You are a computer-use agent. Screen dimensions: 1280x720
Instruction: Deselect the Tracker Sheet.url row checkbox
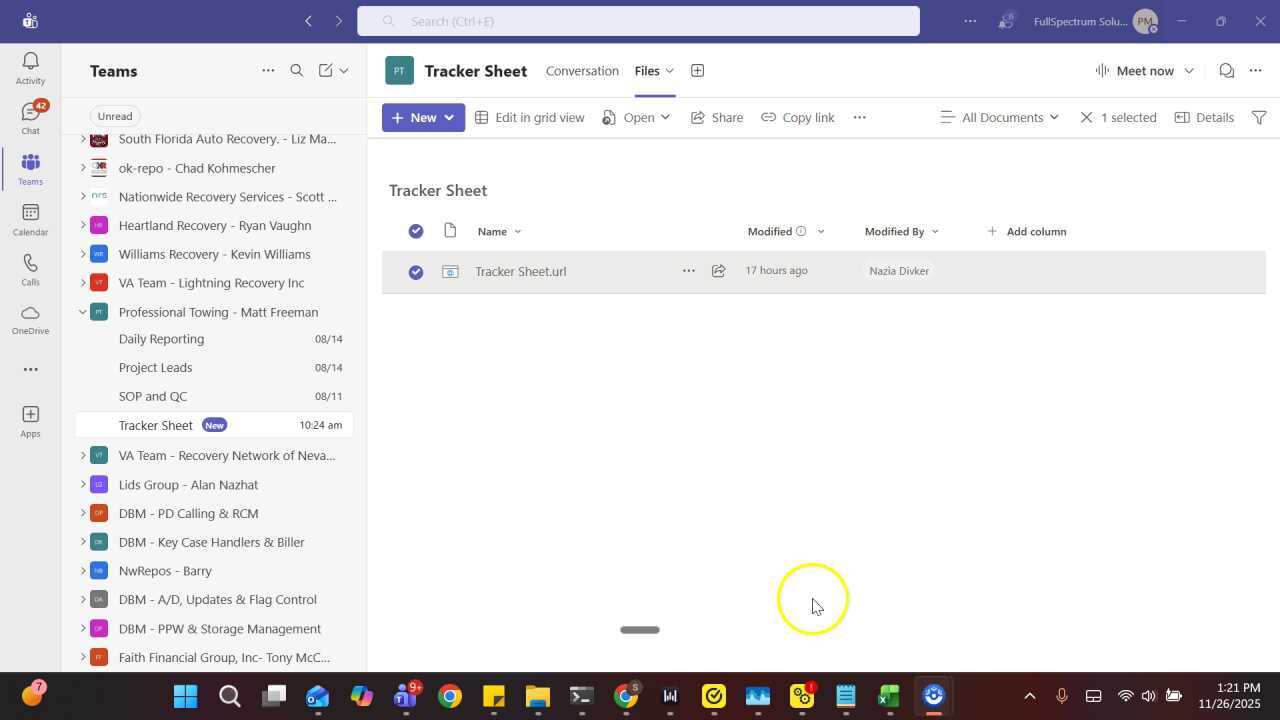pos(416,272)
